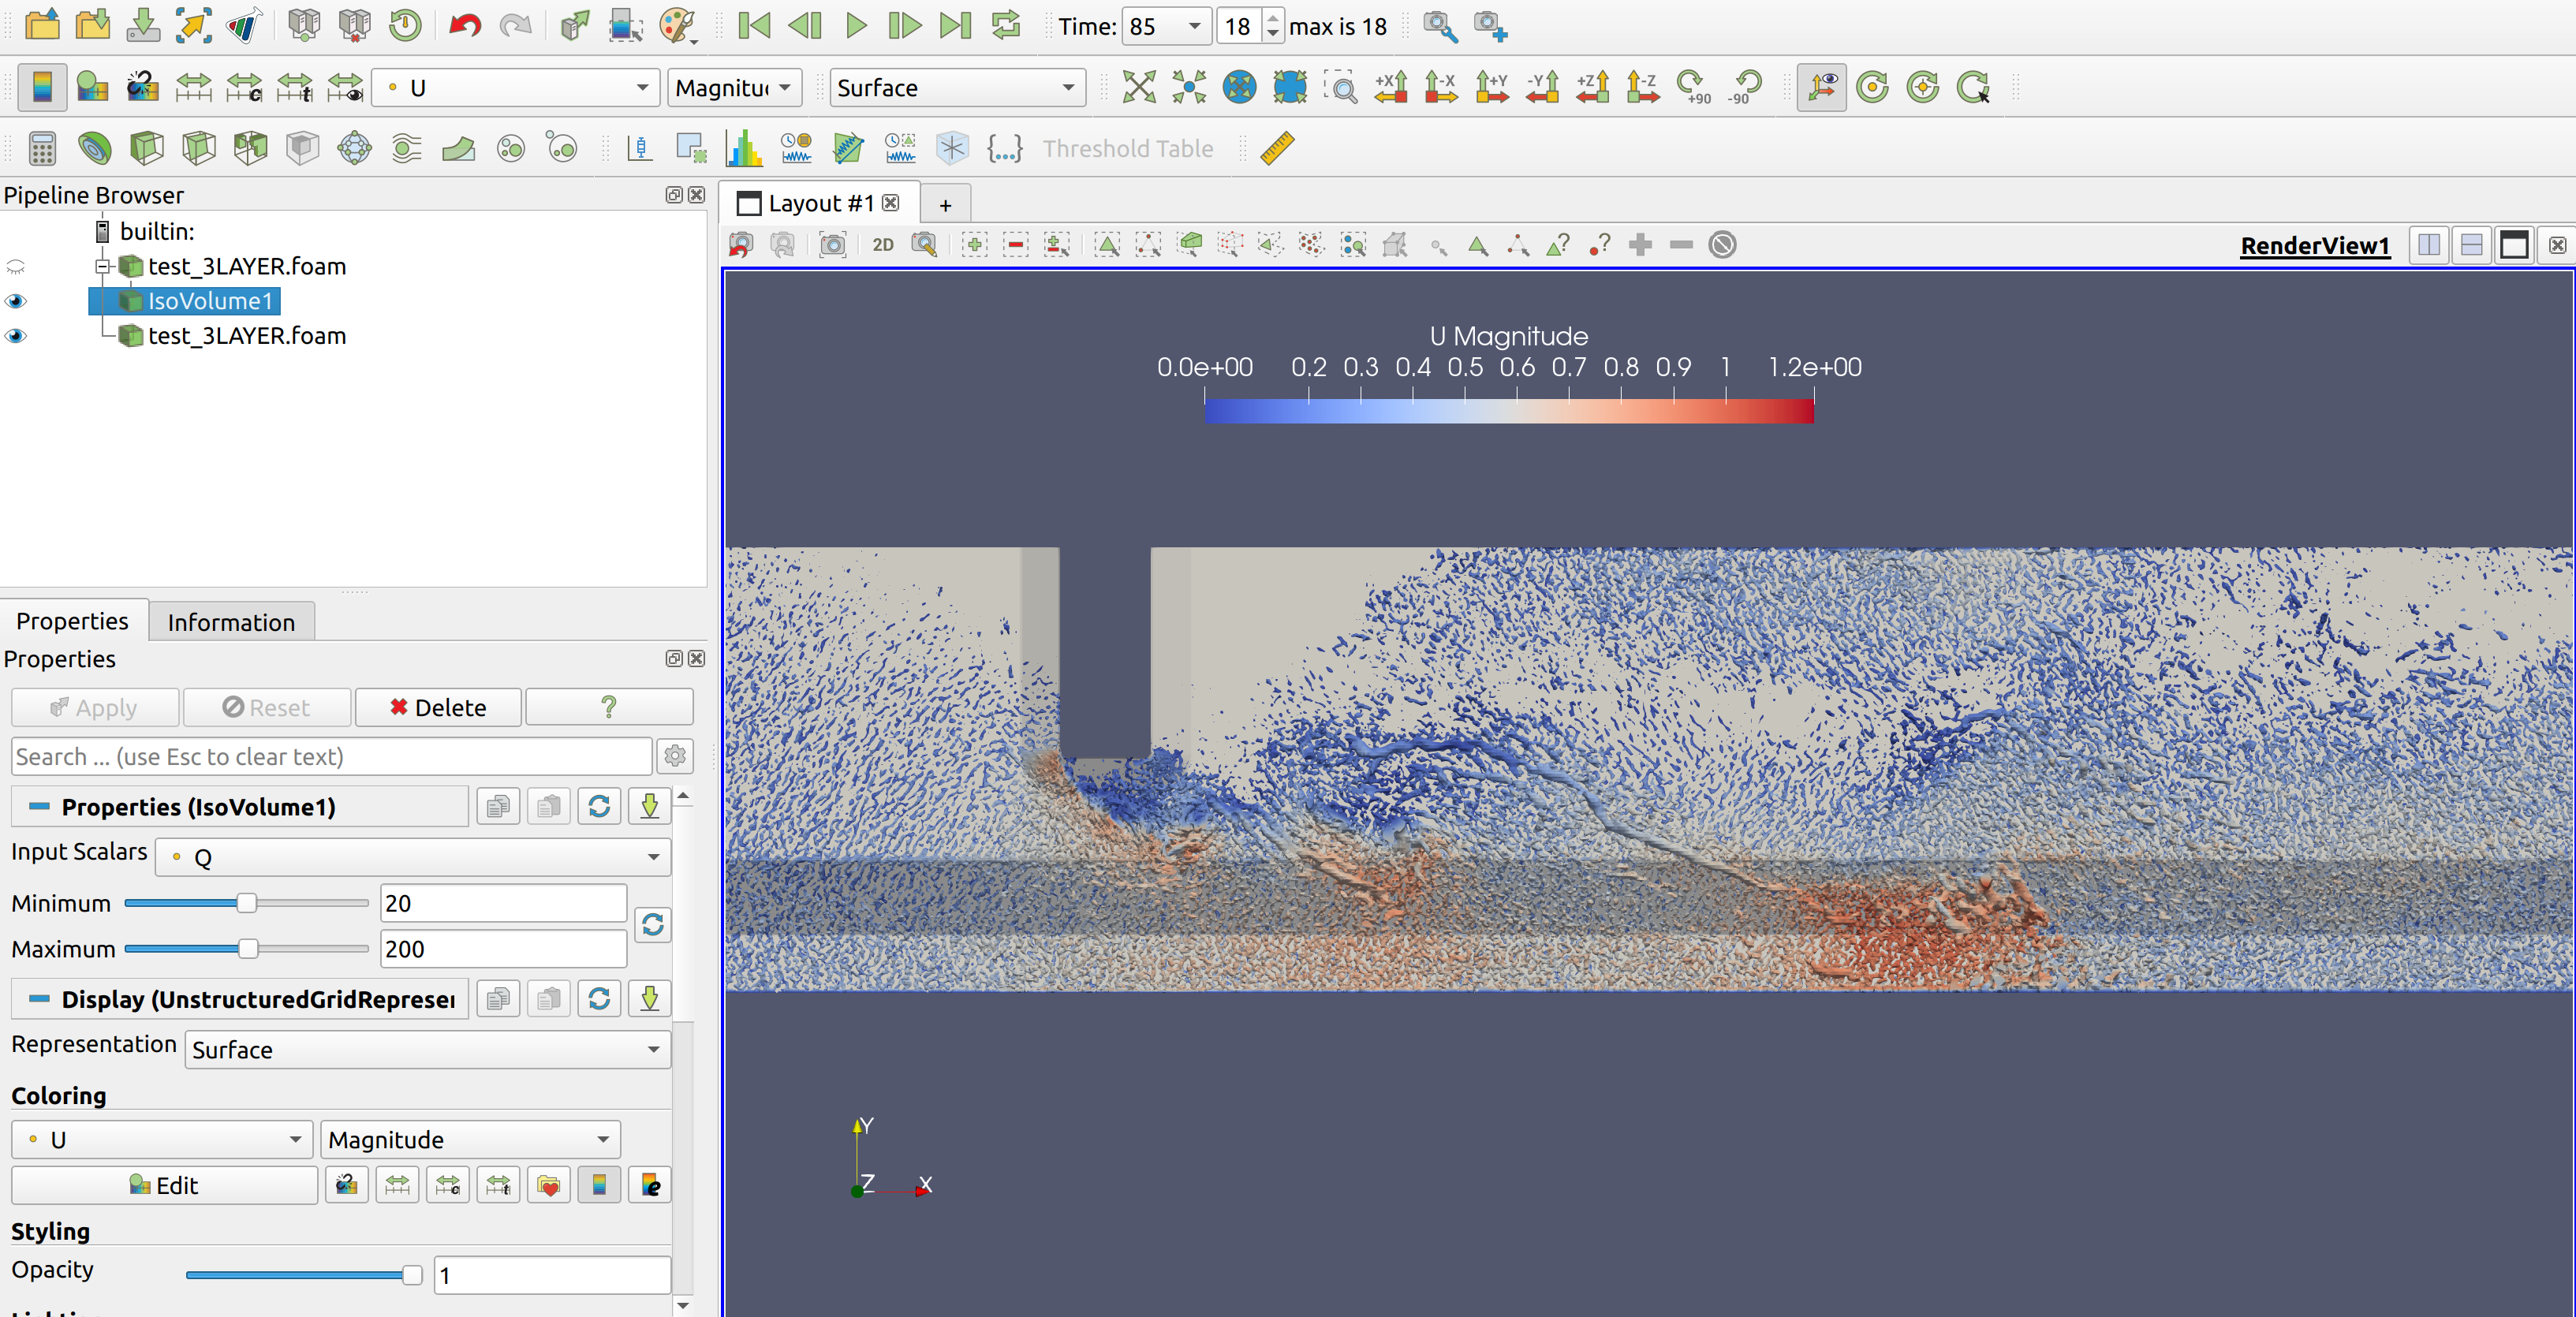The width and height of the screenshot is (2576, 1317).
Task: Click Reset camera icon
Action: pyautogui.click(x=1138, y=88)
